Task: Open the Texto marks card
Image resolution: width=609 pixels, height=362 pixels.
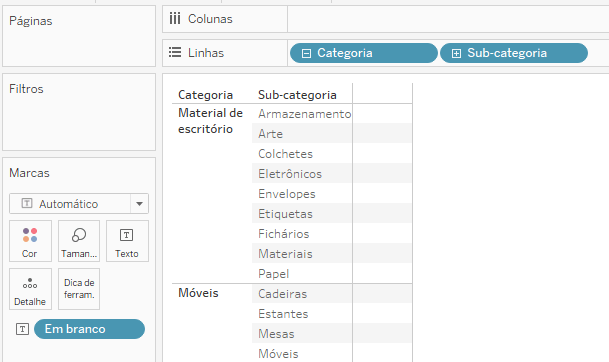Action: pos(127,241)
